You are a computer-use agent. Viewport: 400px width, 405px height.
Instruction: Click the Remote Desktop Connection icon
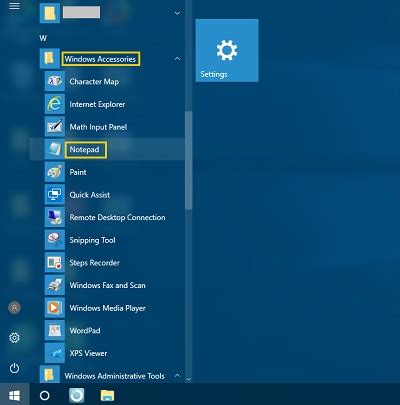tap(55, 217)
